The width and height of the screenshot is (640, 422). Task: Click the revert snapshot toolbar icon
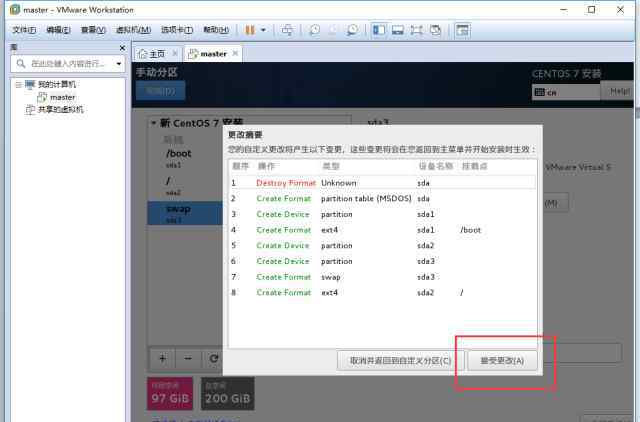[x=333, y=30]
